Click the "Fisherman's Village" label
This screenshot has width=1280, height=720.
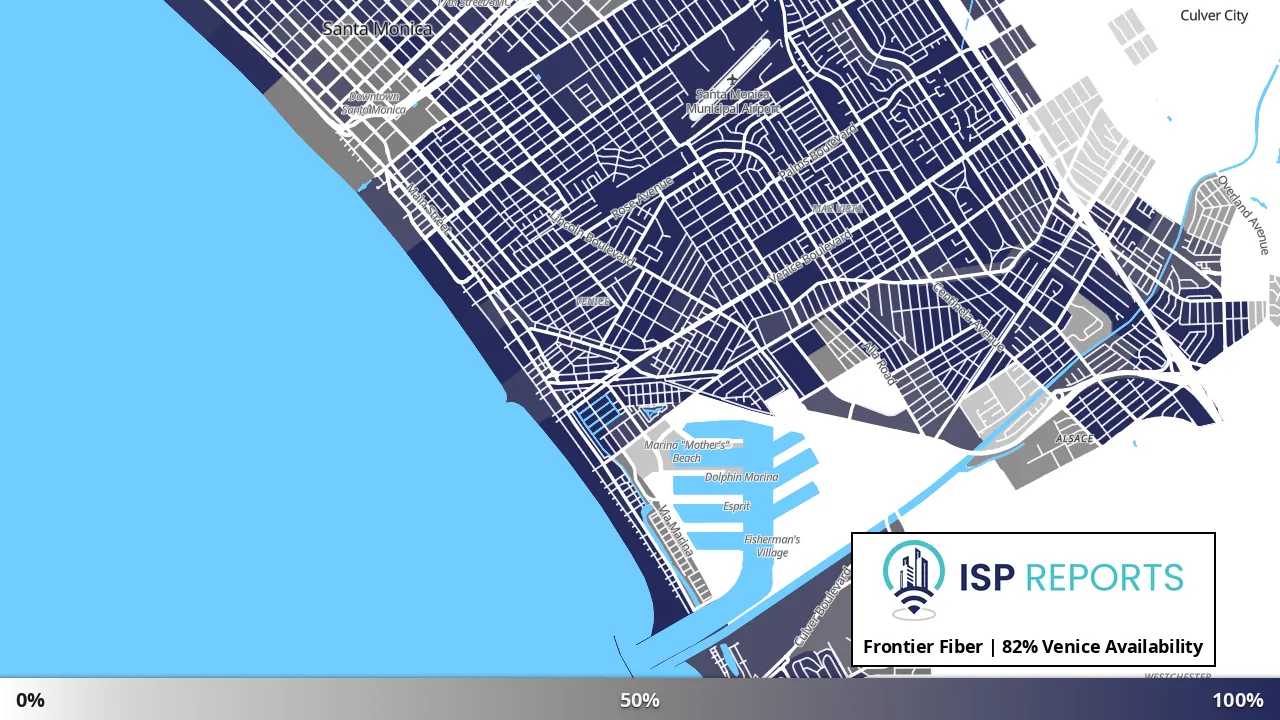pos(772,546)
